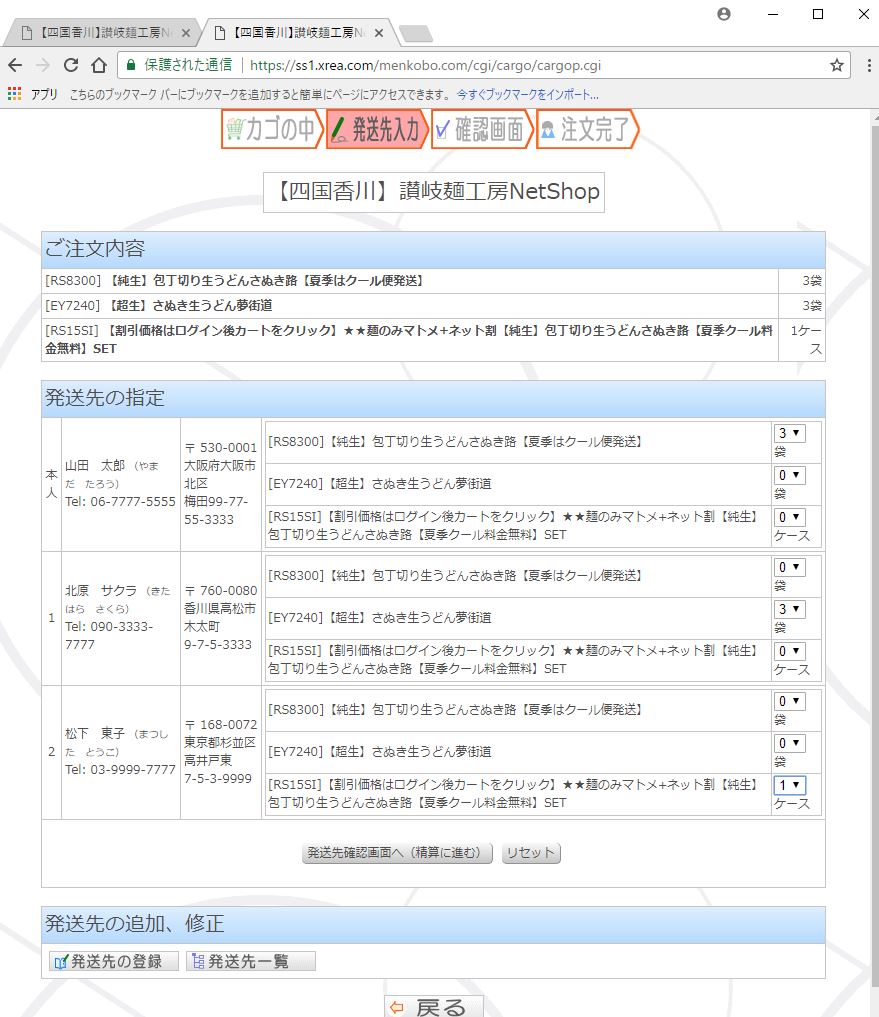Click phone number Tel: 03-9999-7777
Image resolution: width=879 pixels, height=1017 pixels.
[120, 770]
